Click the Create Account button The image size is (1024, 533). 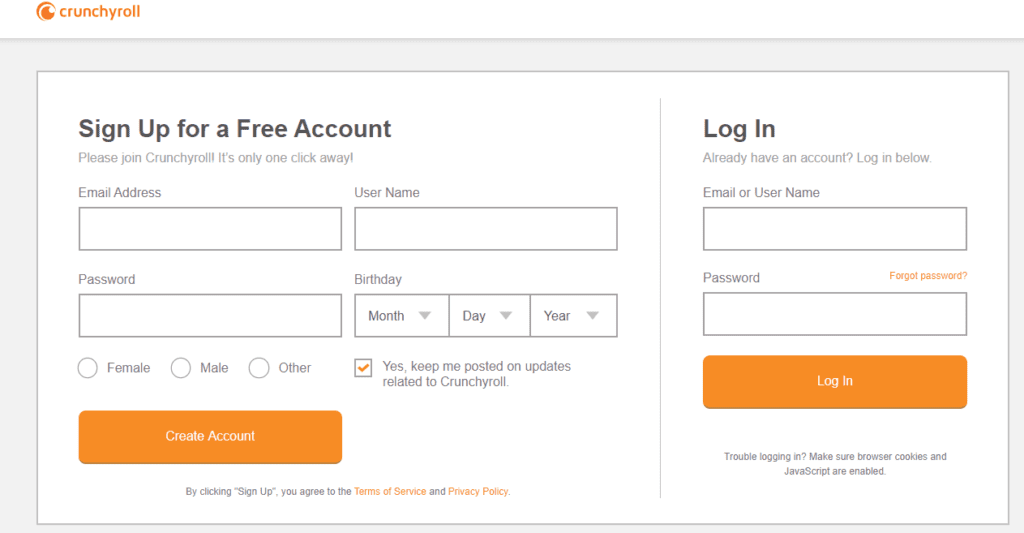pyautogui.click(x=210, y=436)
